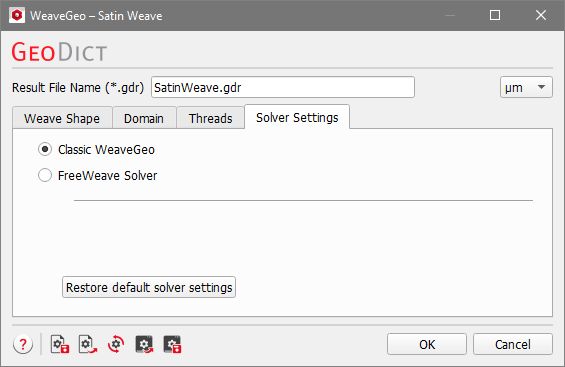The height and width of the screenshot is (367, 565).
Task: Switch to the Threads tab
Action: click(210, 118)
